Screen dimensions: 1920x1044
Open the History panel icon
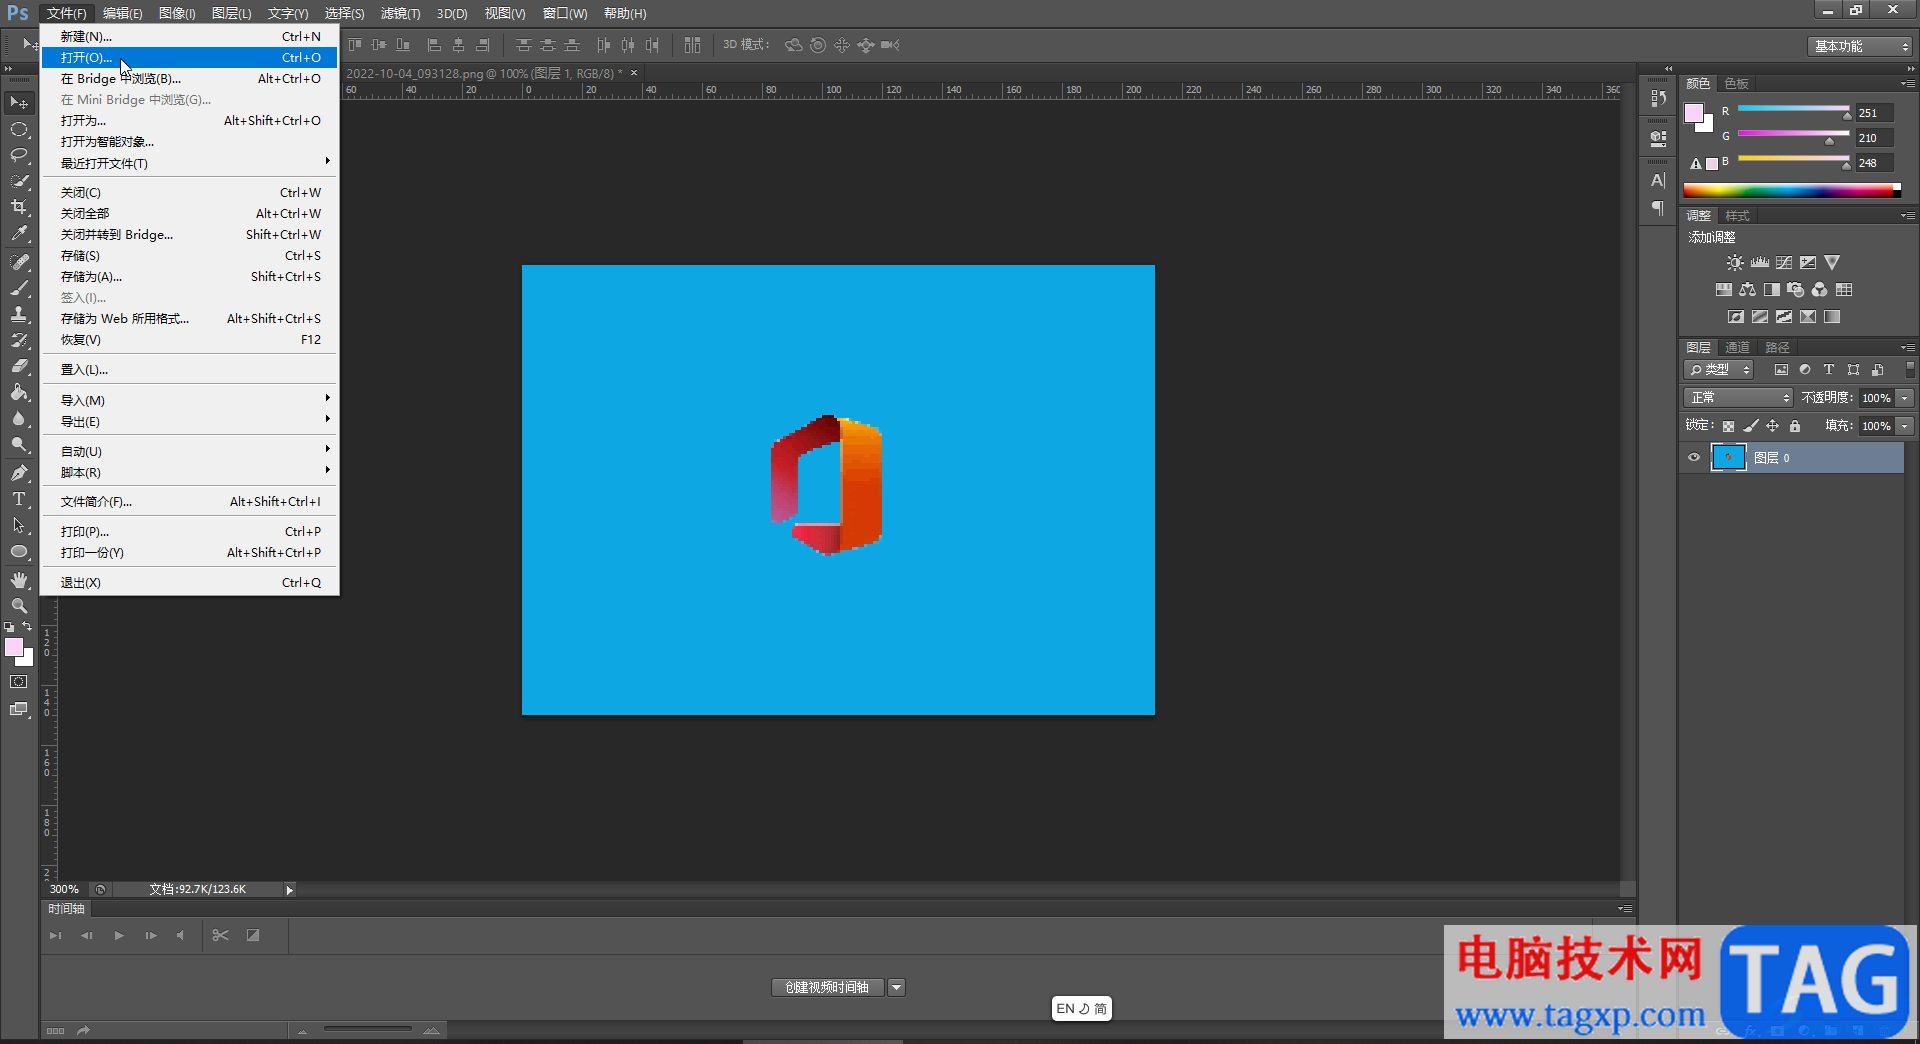pyautogui.click(x=1658, y=98)
